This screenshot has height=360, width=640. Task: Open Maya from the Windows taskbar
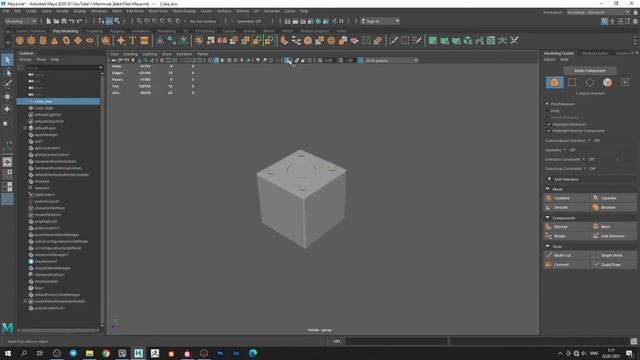(138, 353)
